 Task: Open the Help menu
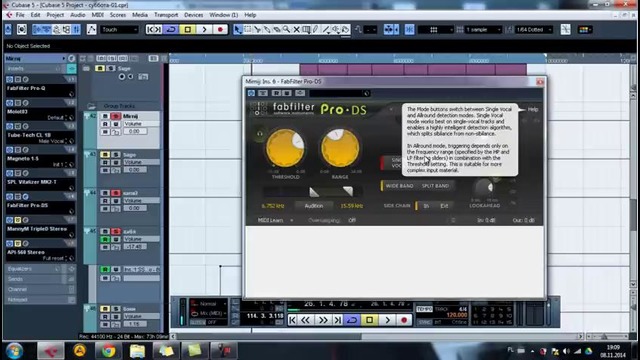250,15
